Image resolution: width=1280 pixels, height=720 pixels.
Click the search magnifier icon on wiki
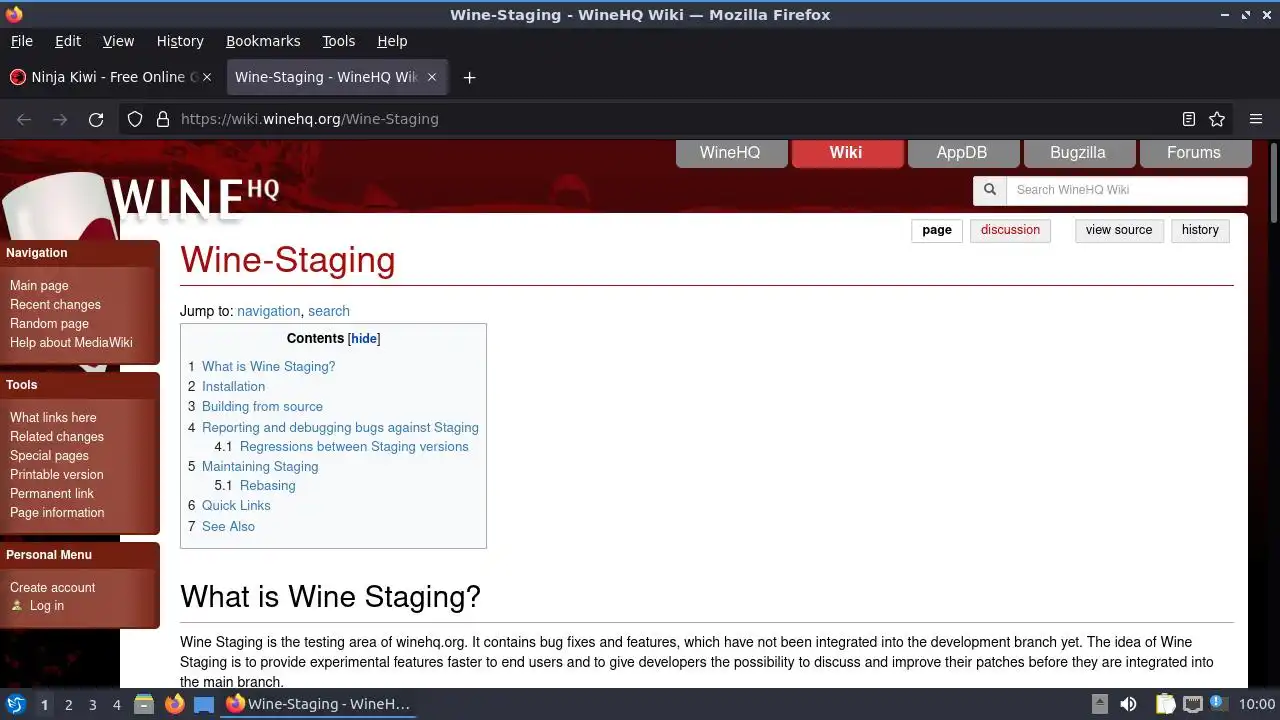[x=990, y=190]
